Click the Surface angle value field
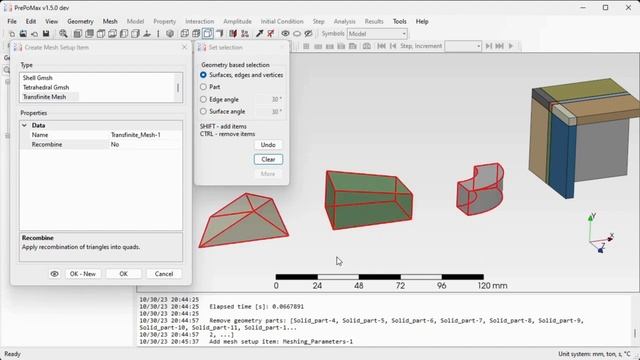The image size is (640, 360). (x=270, y=111)
